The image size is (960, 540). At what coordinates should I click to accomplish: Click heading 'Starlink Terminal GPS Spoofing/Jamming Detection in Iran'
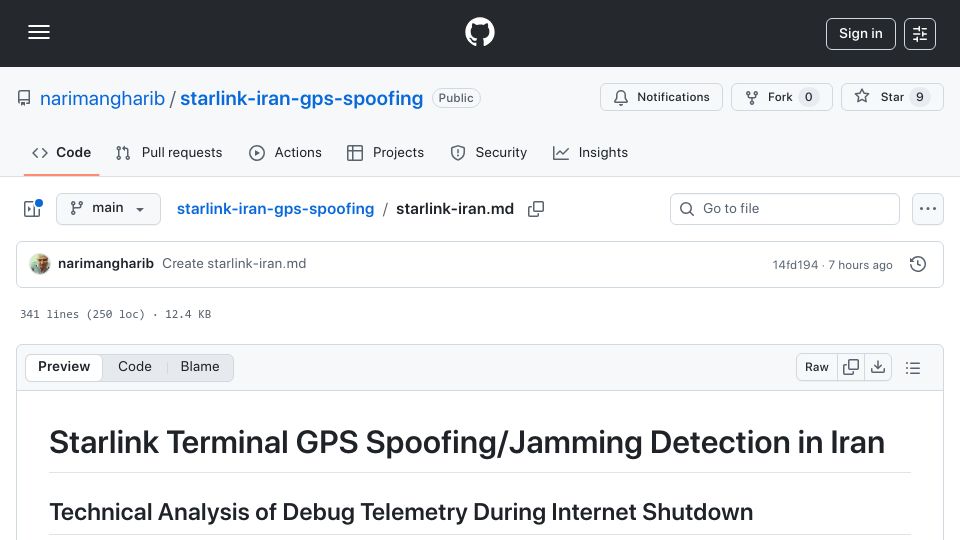coord(467,442)
